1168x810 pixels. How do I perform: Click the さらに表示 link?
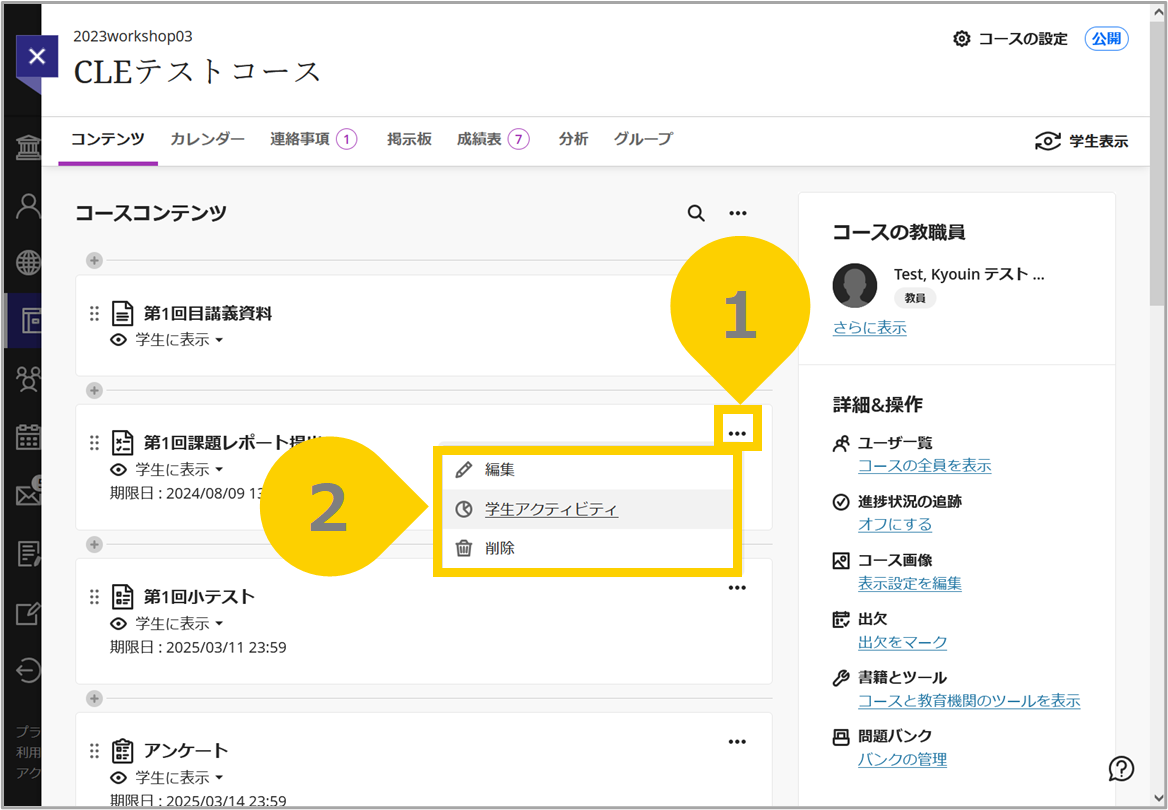coord(869,327)
